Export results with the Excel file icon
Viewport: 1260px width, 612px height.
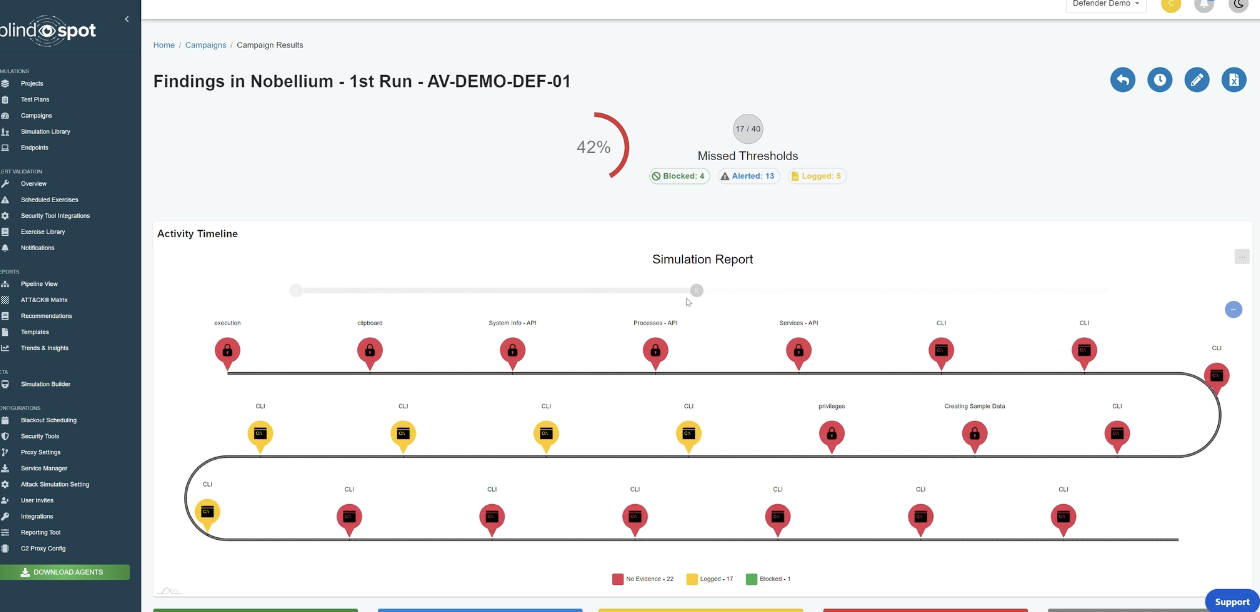pyautogui.click(x=1233, y=80)
